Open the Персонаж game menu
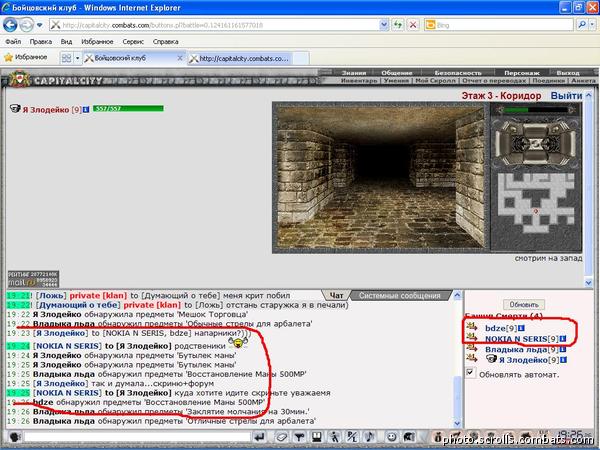Viewport: 600px width, 450px height. tap(522, 73)
